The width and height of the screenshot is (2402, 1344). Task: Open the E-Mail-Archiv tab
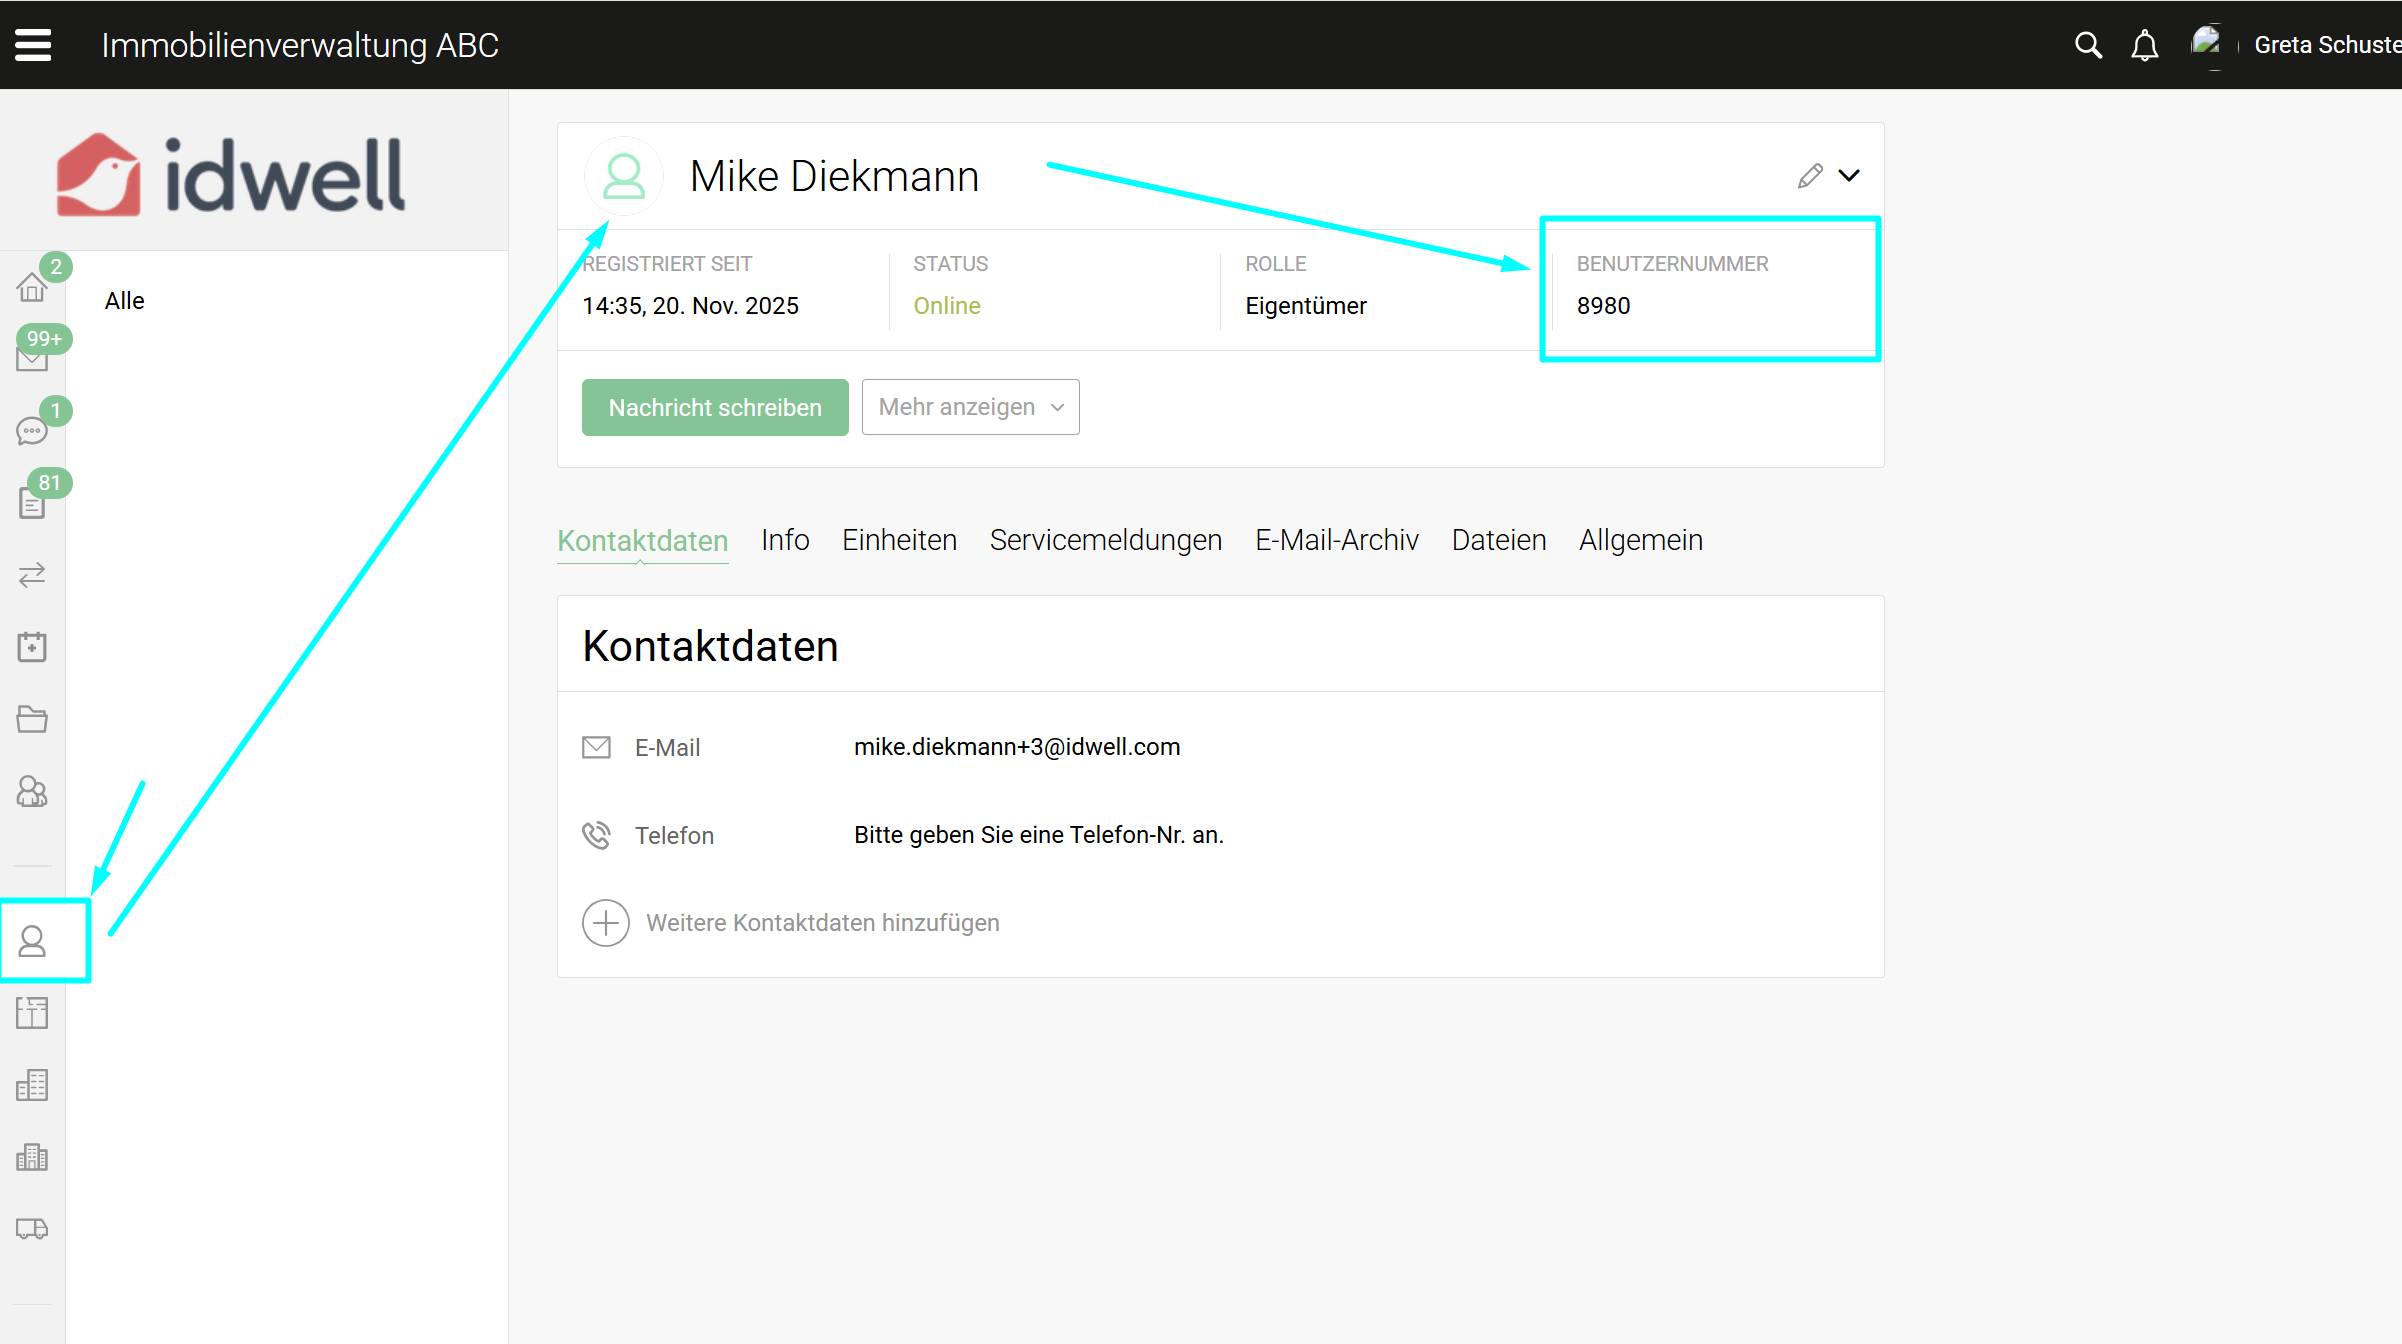[1336, 540]
